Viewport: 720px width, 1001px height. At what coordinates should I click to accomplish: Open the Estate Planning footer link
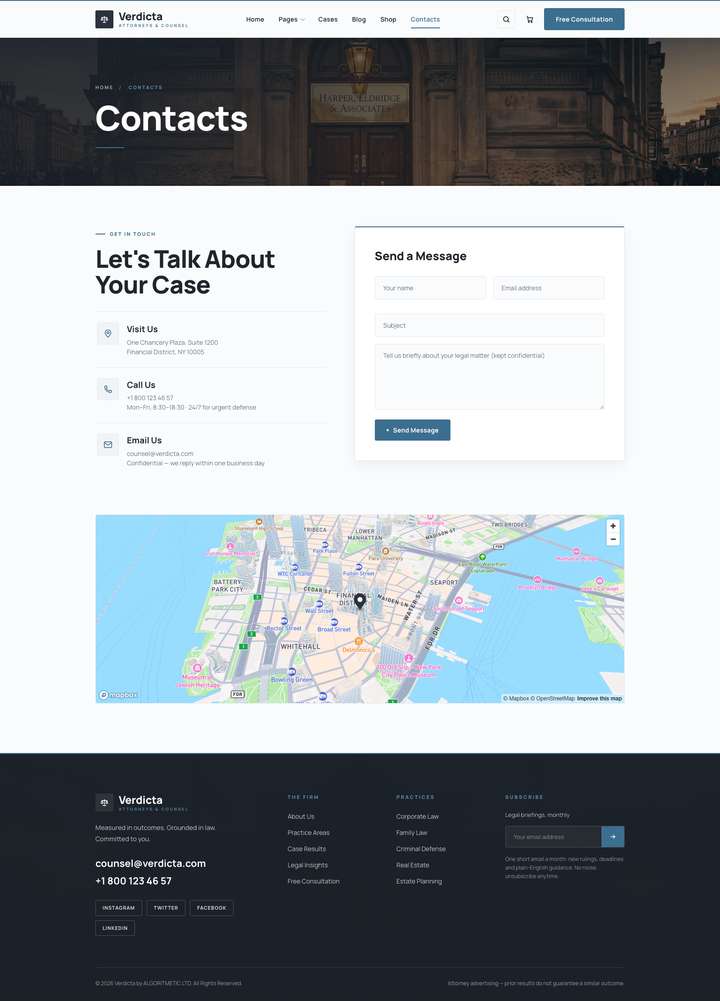419,882
